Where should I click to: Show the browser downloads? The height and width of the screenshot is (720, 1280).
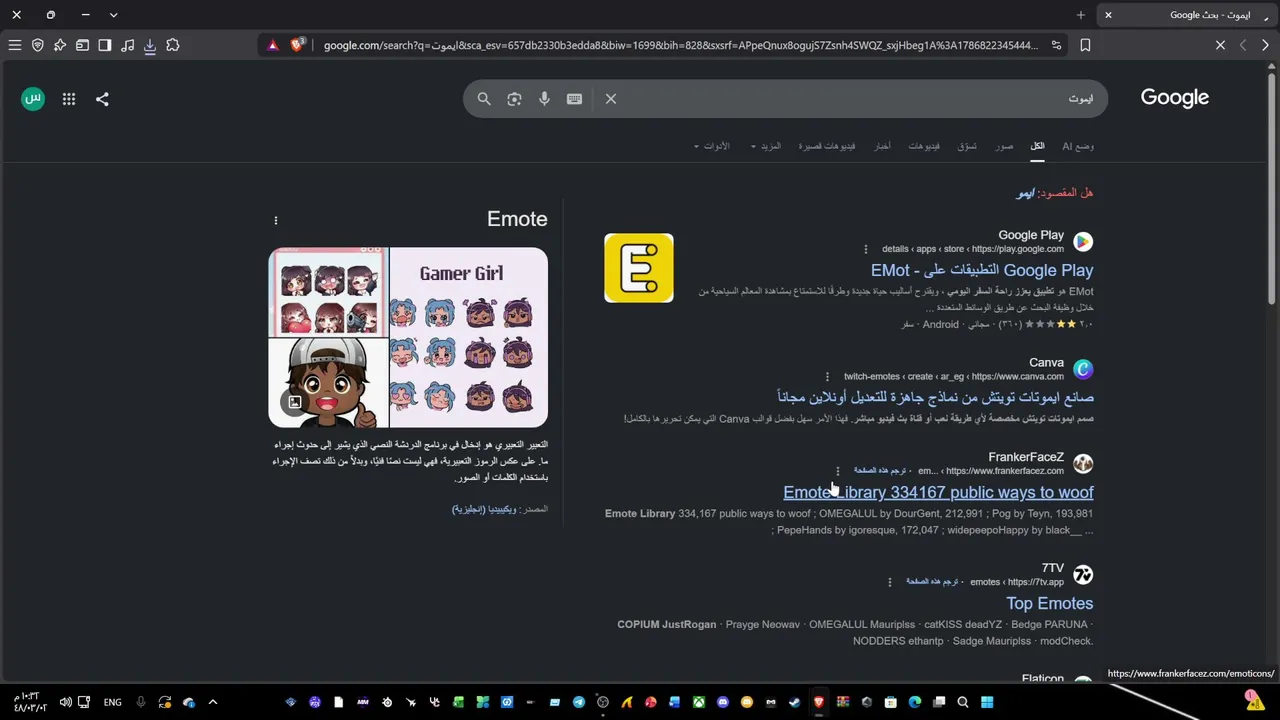pyautogui.click(x=150, y=45)
